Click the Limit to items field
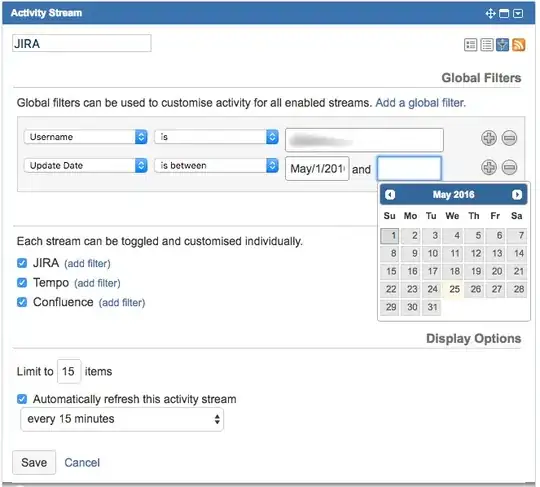 [69, 371]
